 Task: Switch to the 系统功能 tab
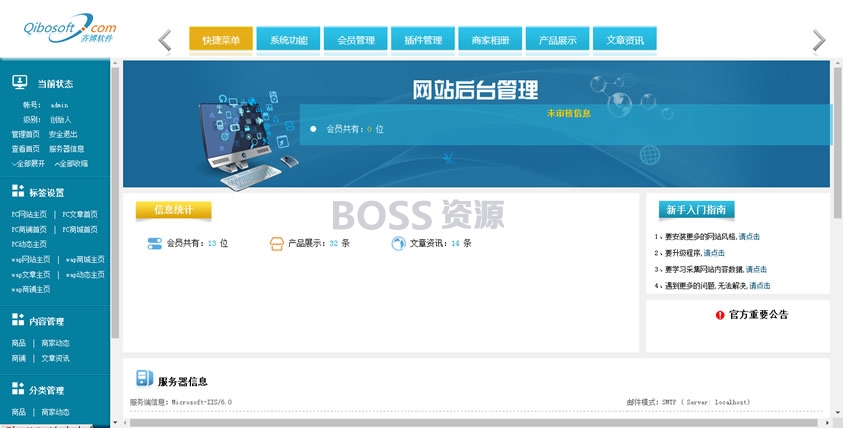coord(288,39)
